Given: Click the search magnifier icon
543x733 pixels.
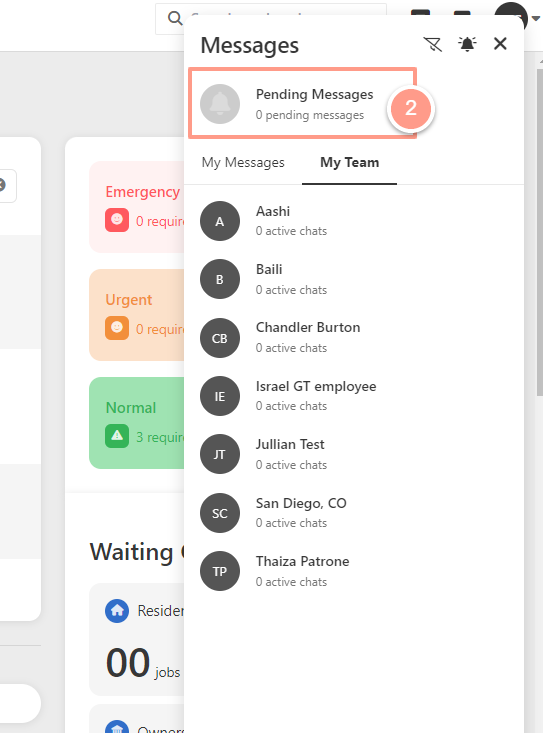Looking at the screenshot, I should point(175,18).
